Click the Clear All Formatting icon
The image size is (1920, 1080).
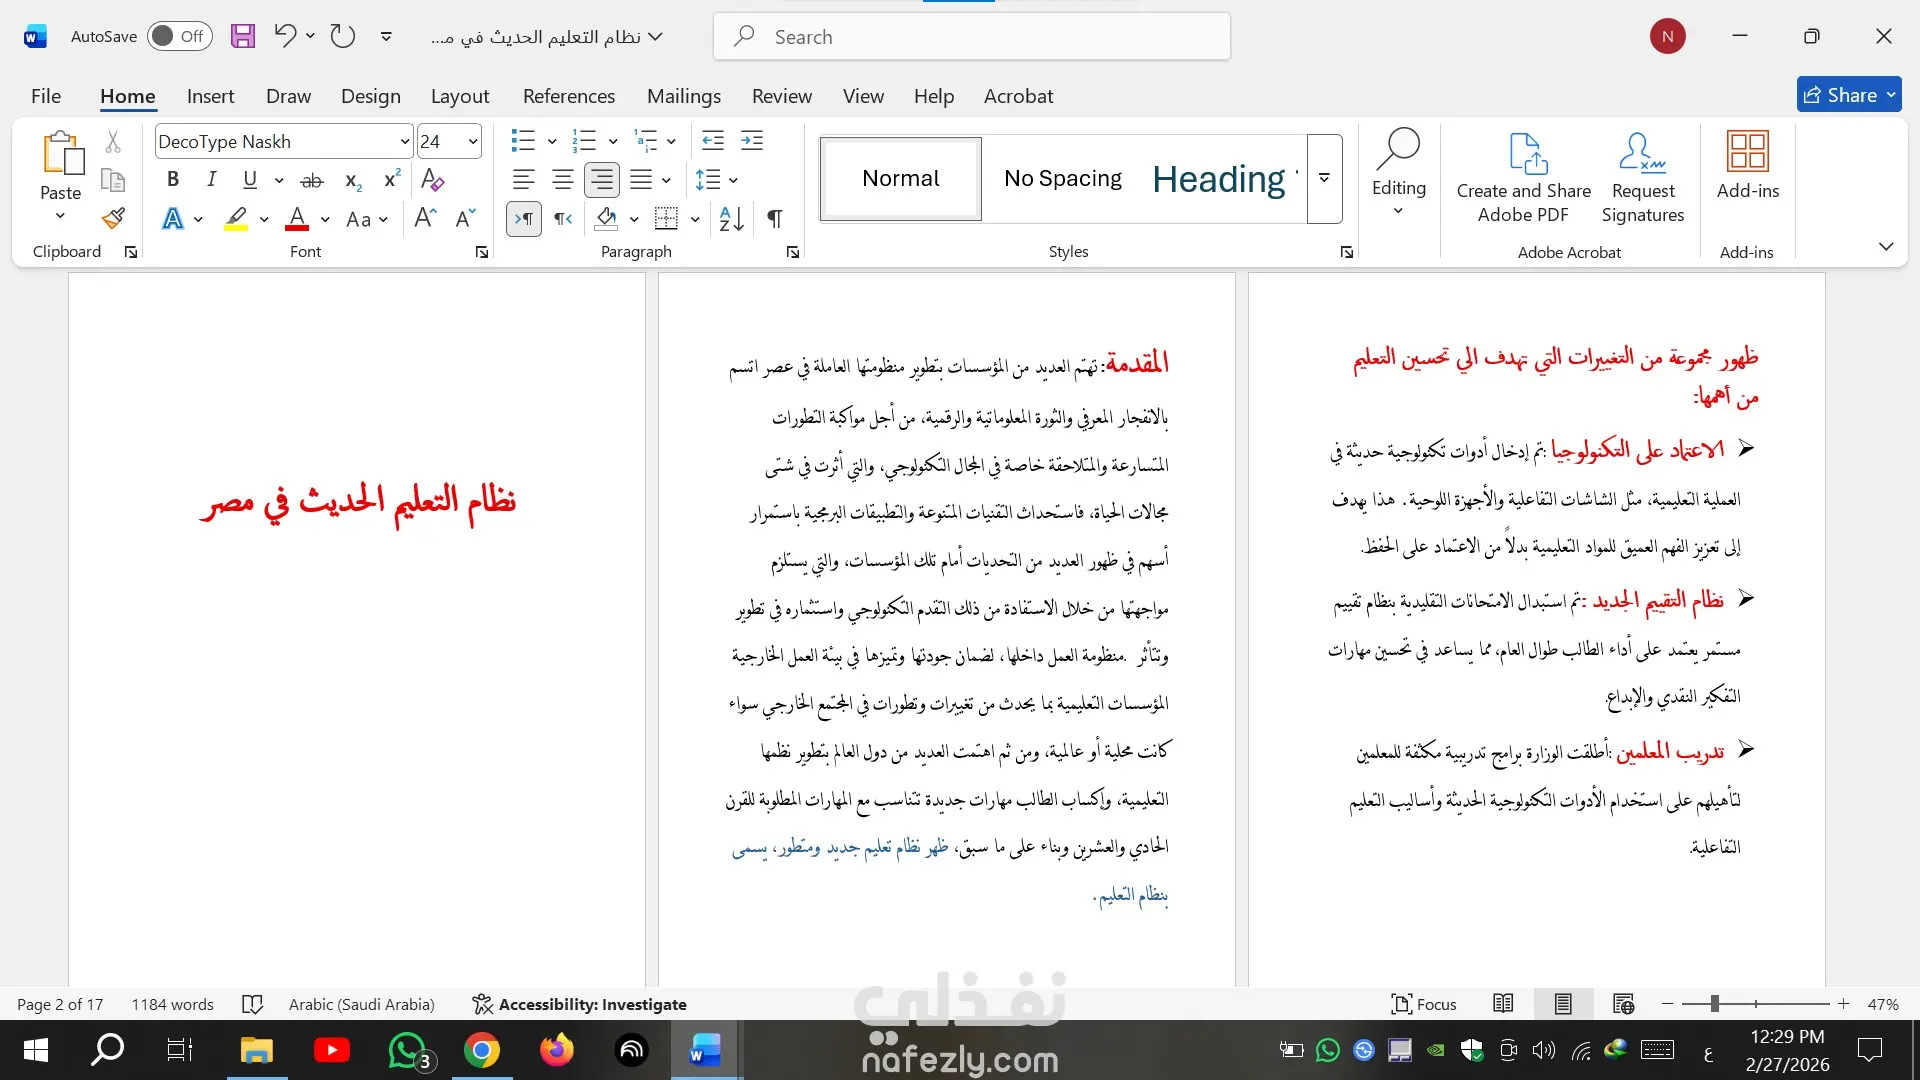pyautogui.click(x=432, y=180)
